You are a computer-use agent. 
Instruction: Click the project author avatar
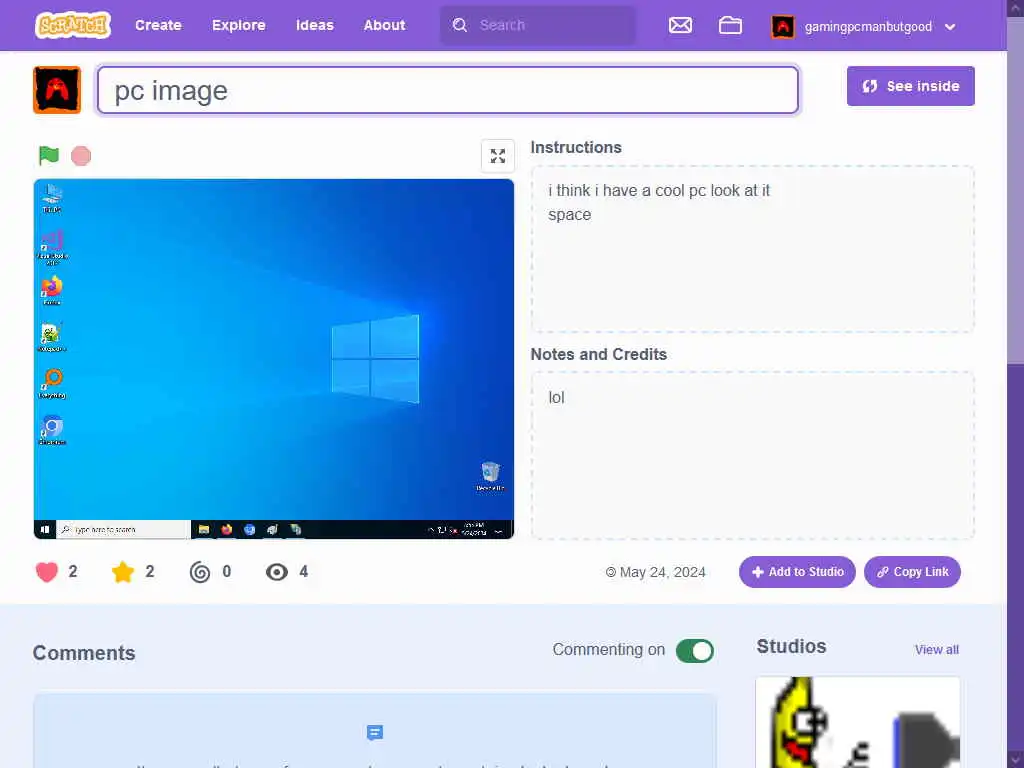(x=57, y=89)
